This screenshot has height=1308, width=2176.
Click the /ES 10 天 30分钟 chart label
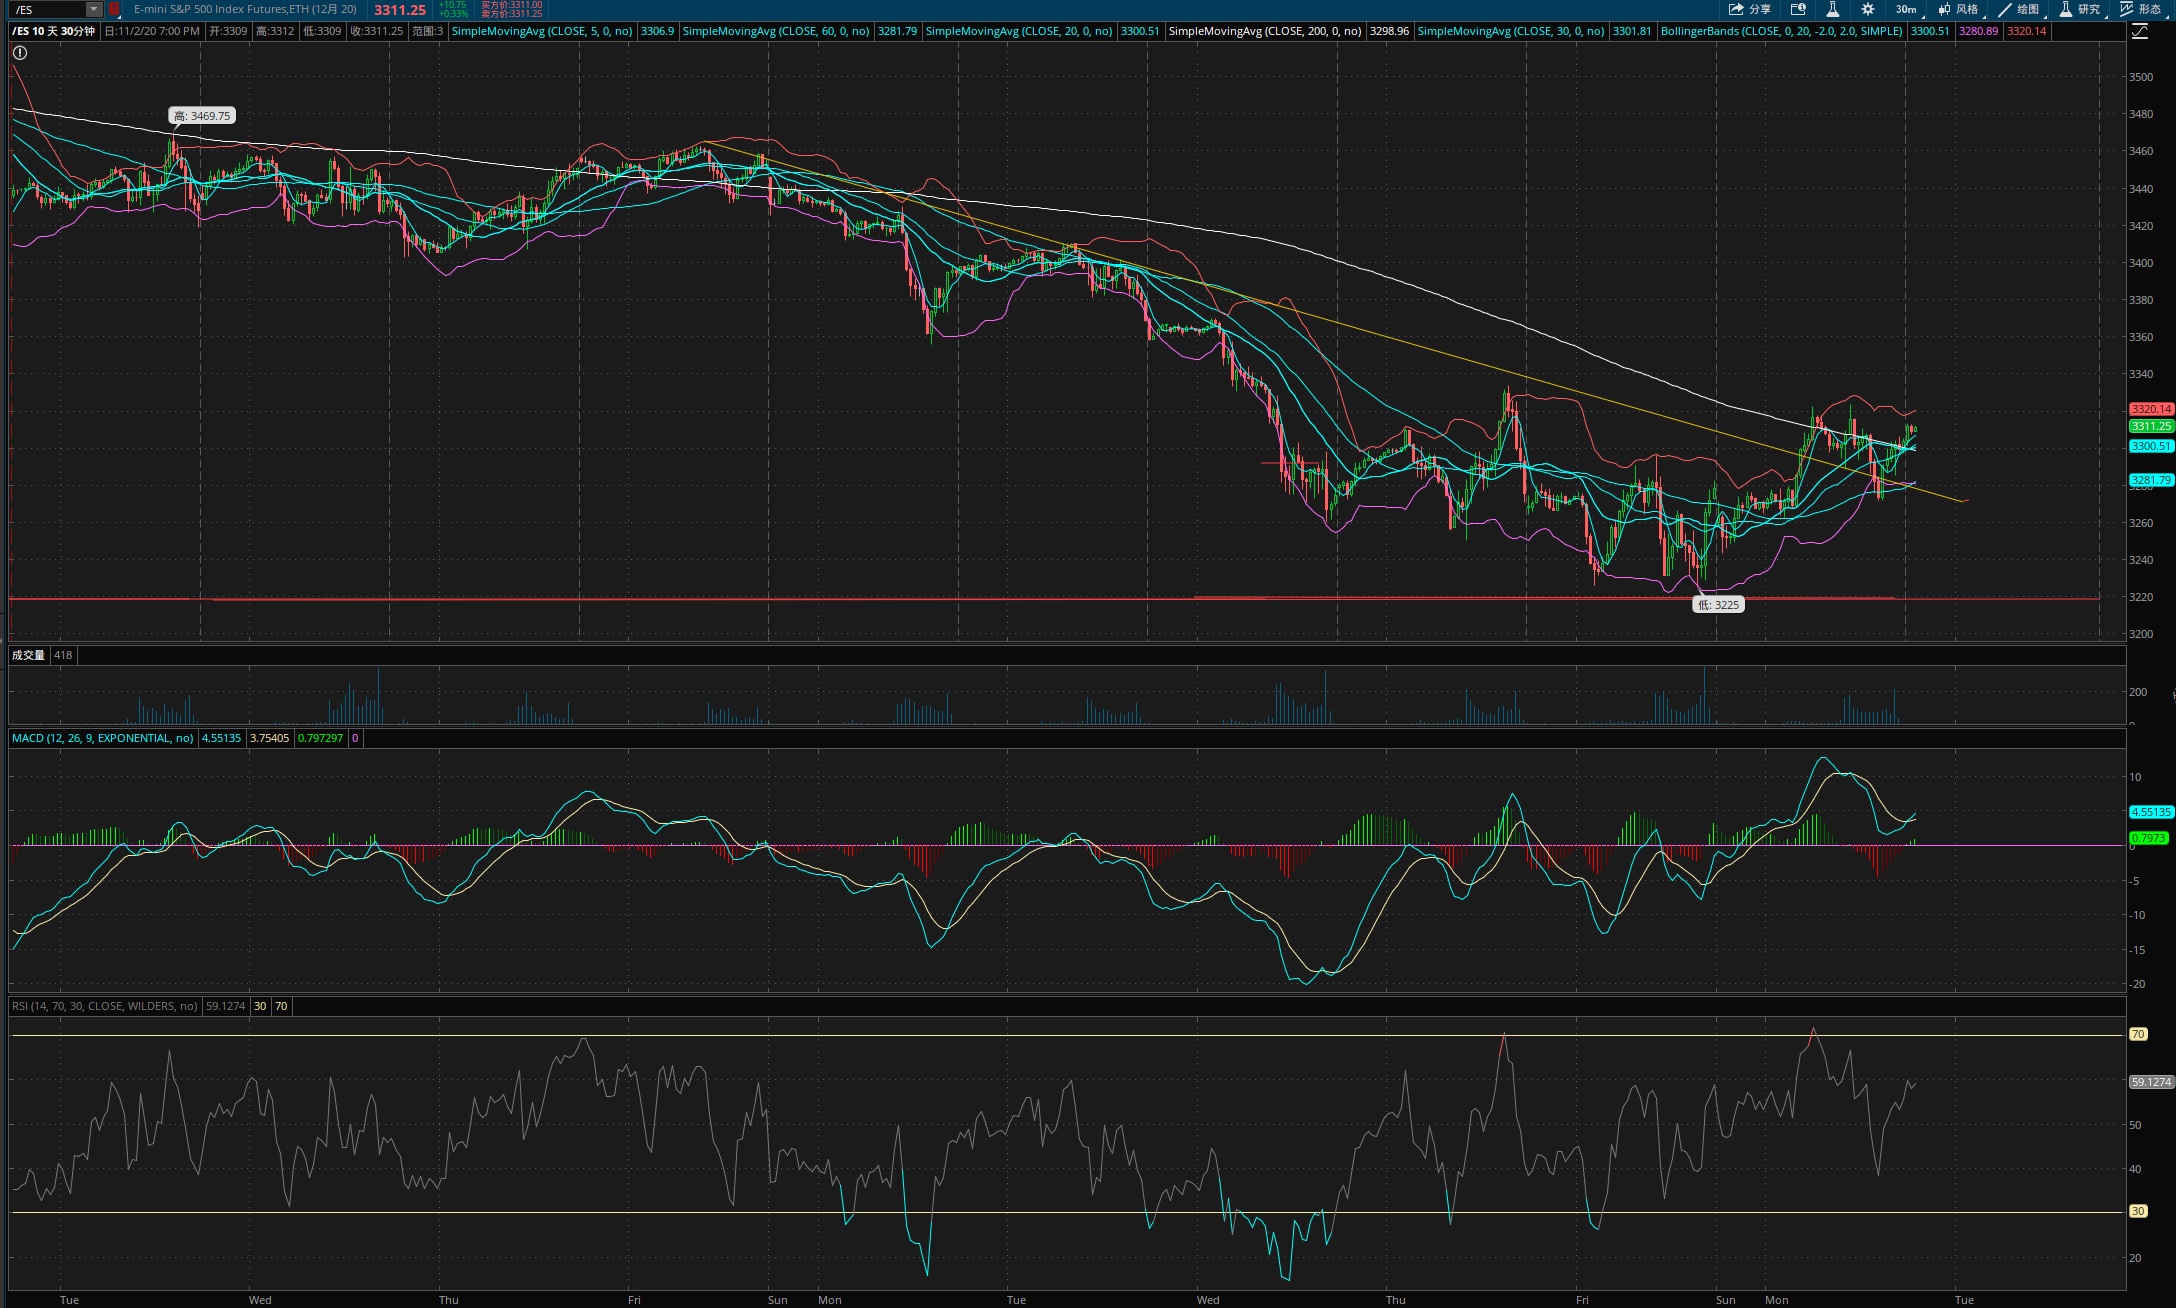(x=54, y=31)
